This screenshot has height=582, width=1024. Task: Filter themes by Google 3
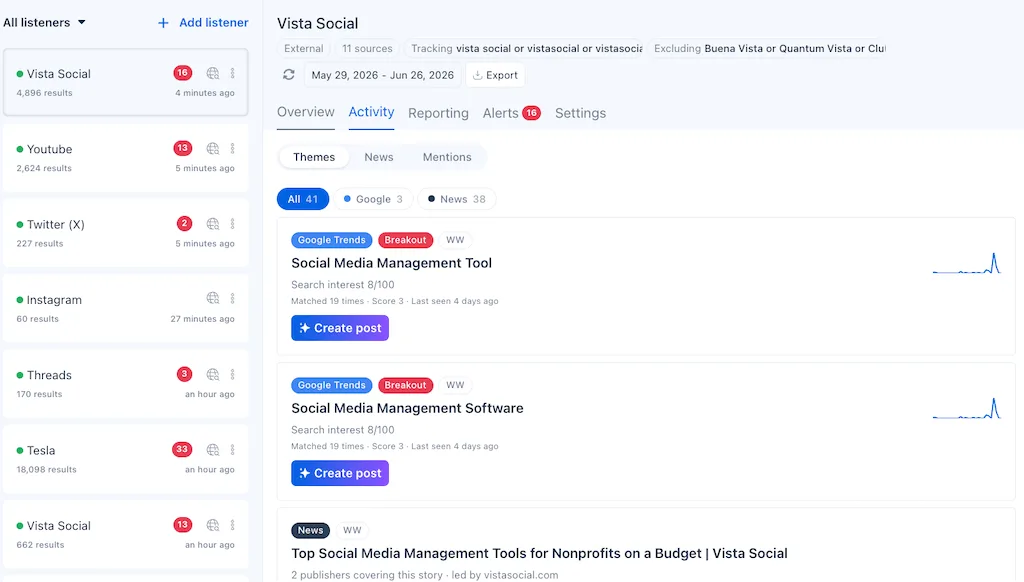pos(374,199)
